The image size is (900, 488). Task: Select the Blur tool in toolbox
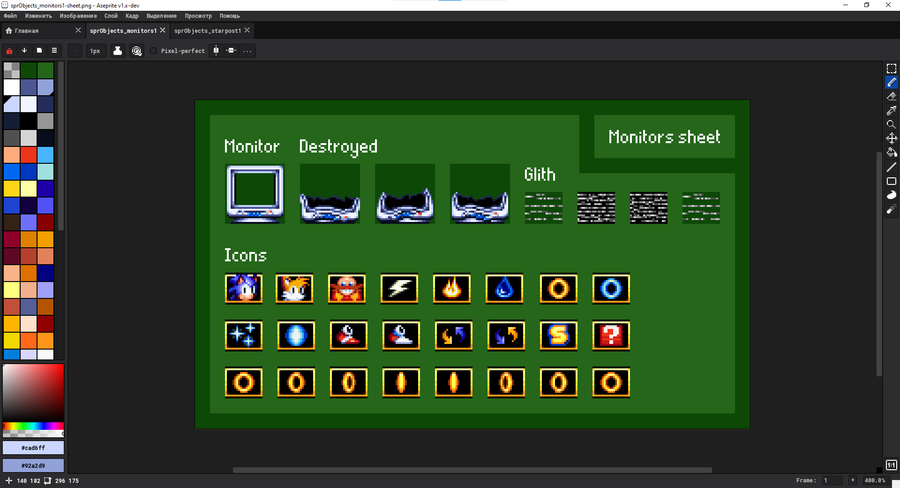(x=891, y=210)
